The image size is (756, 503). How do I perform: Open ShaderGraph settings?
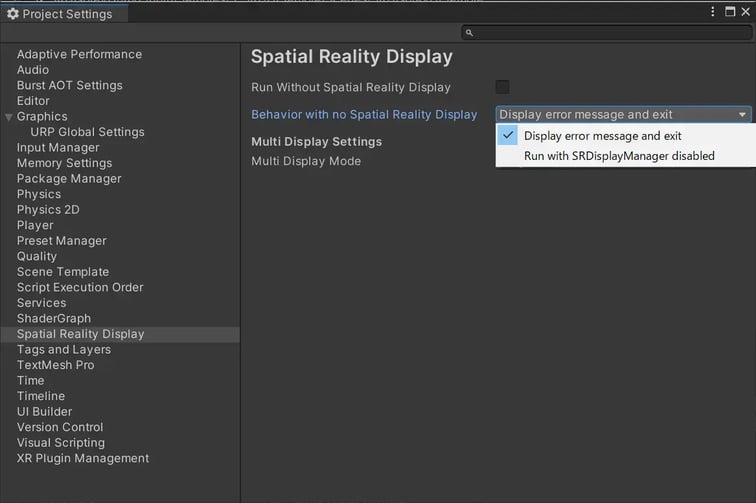54,318
